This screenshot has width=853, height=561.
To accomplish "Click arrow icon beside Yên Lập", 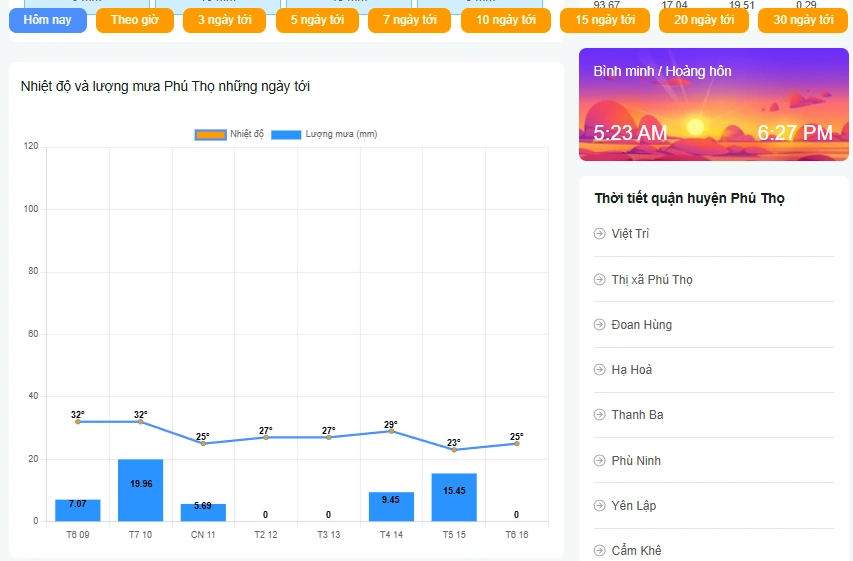I will (x=600, y=506).
